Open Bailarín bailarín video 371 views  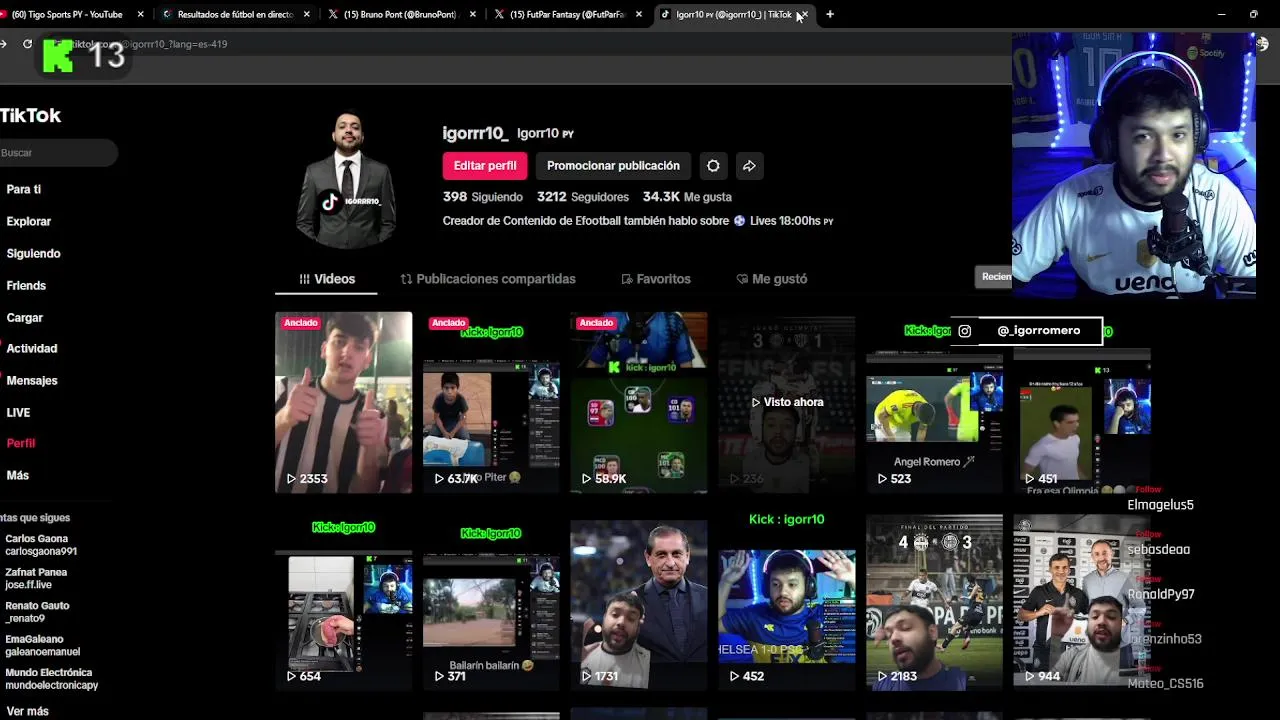491,602
